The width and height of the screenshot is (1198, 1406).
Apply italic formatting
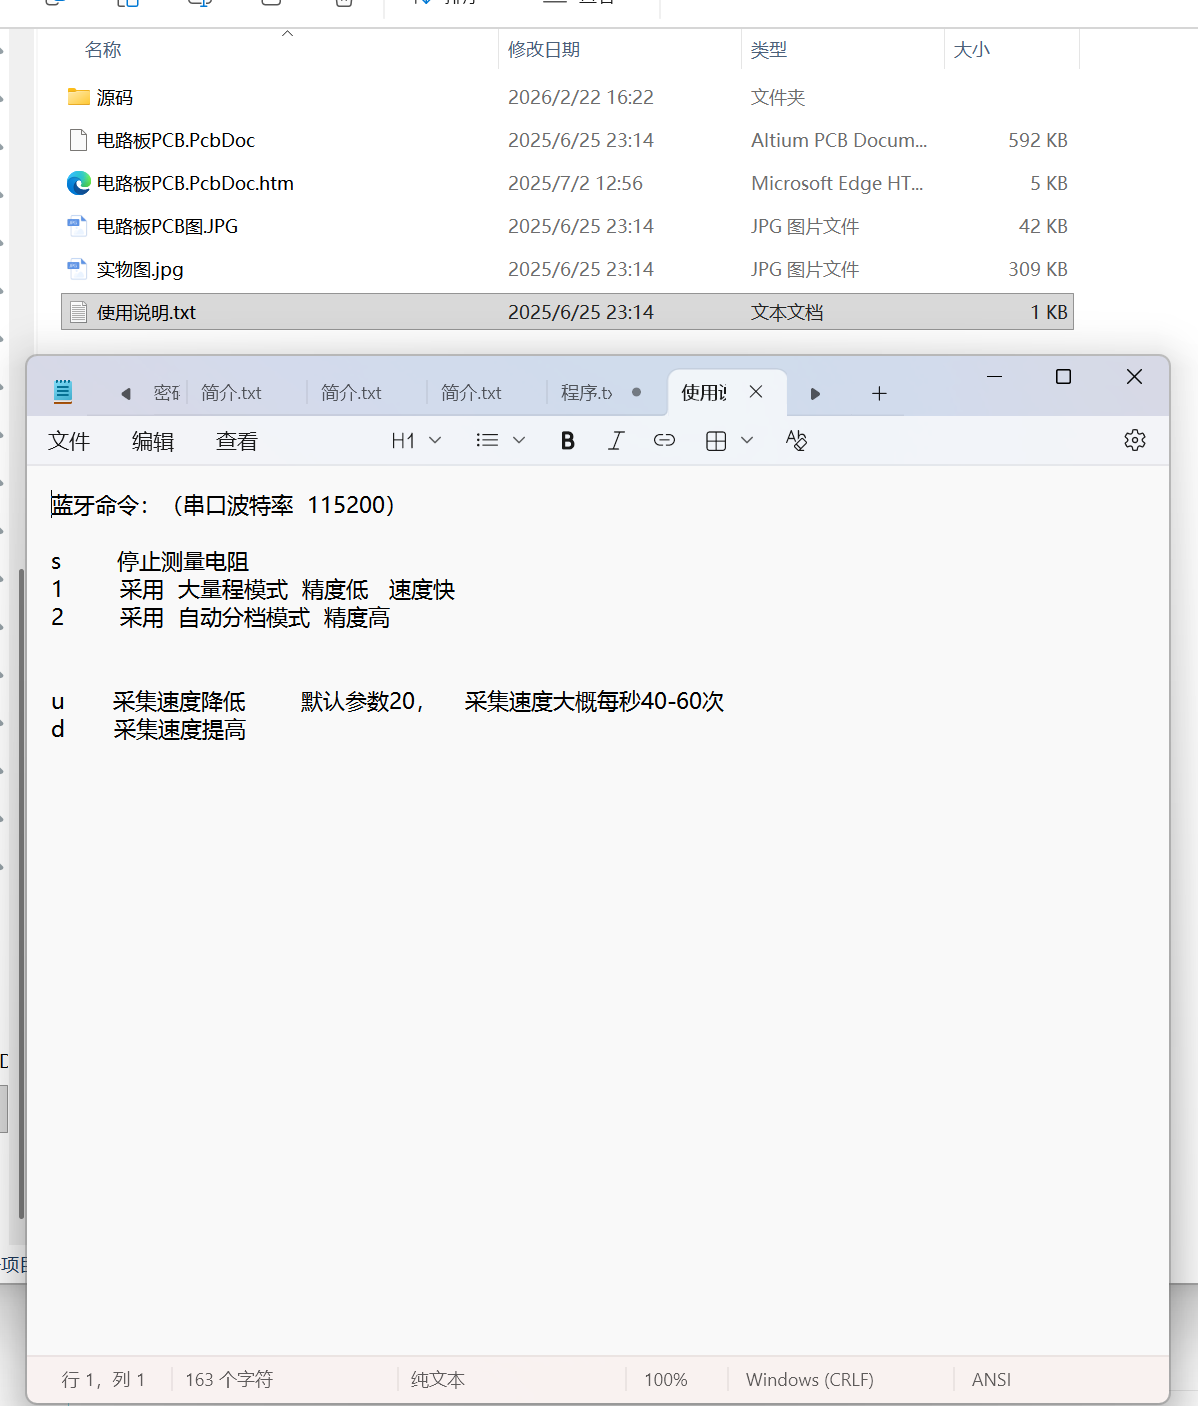click(x=616, y=441)
